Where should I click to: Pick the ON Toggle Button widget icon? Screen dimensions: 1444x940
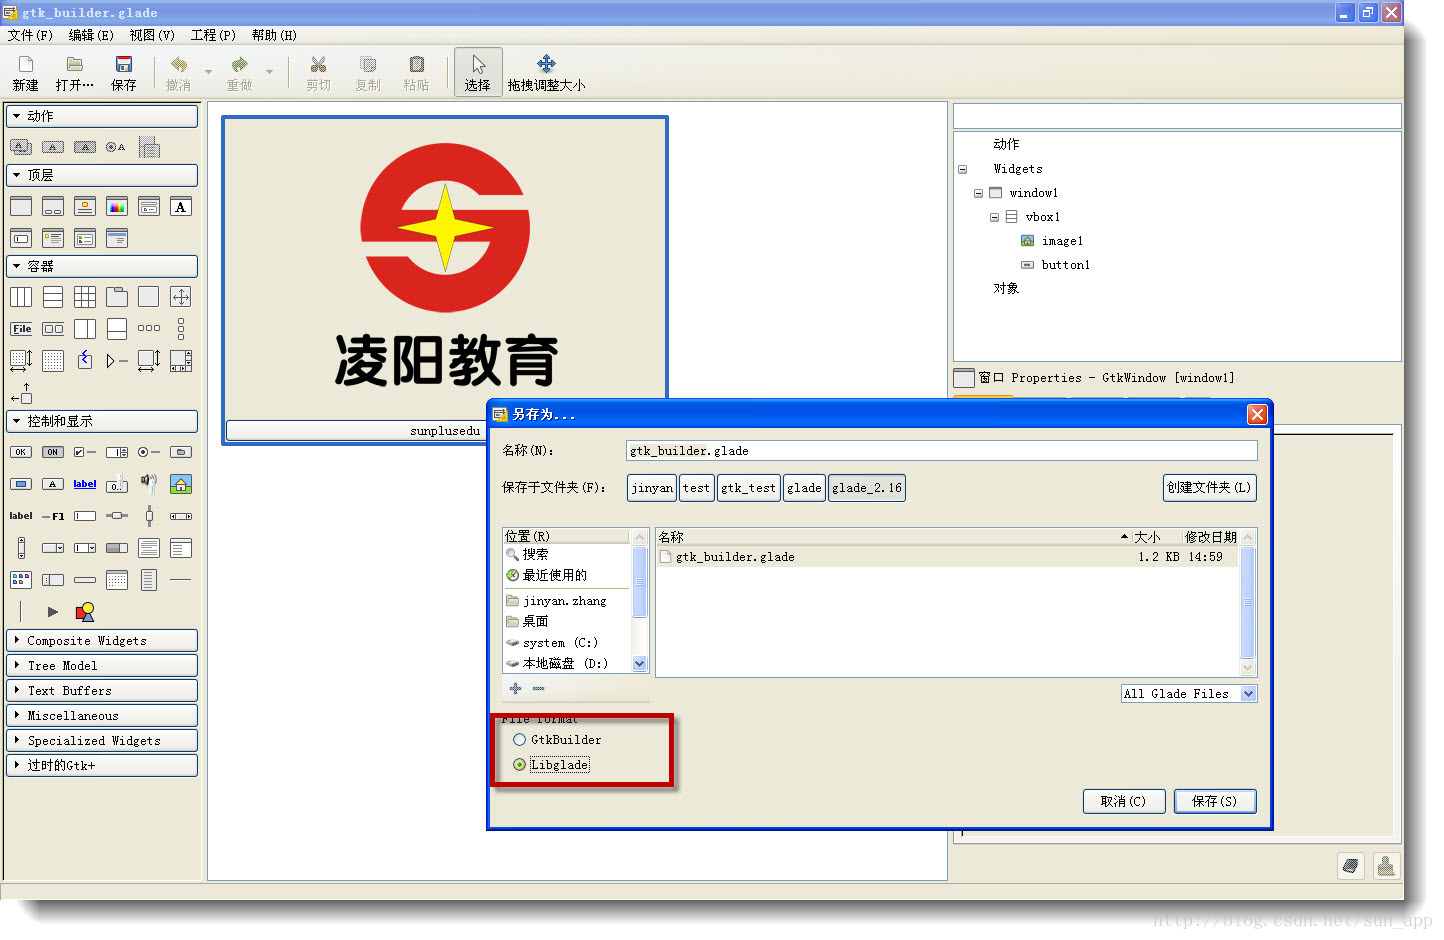pos(53,452)
